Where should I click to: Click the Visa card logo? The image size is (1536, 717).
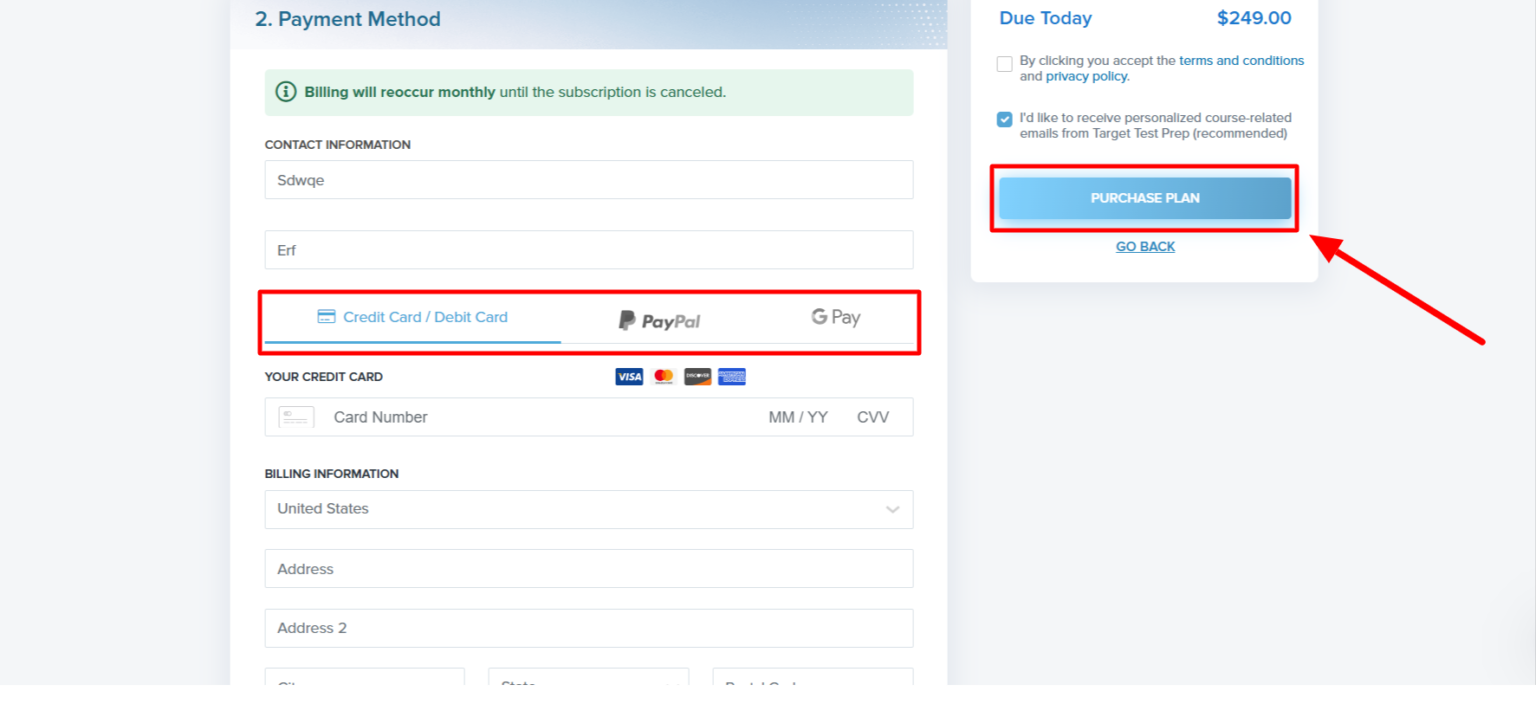click(629, 377)
